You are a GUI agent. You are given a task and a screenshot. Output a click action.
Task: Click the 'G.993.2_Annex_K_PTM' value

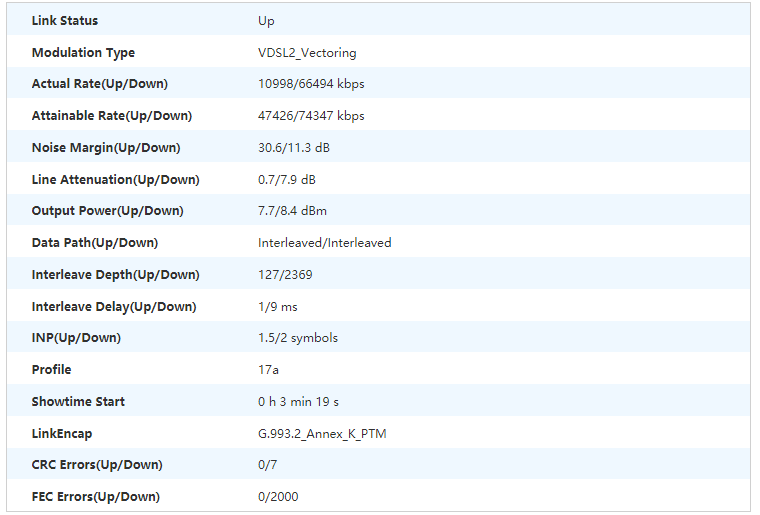[x=322, y=434]
